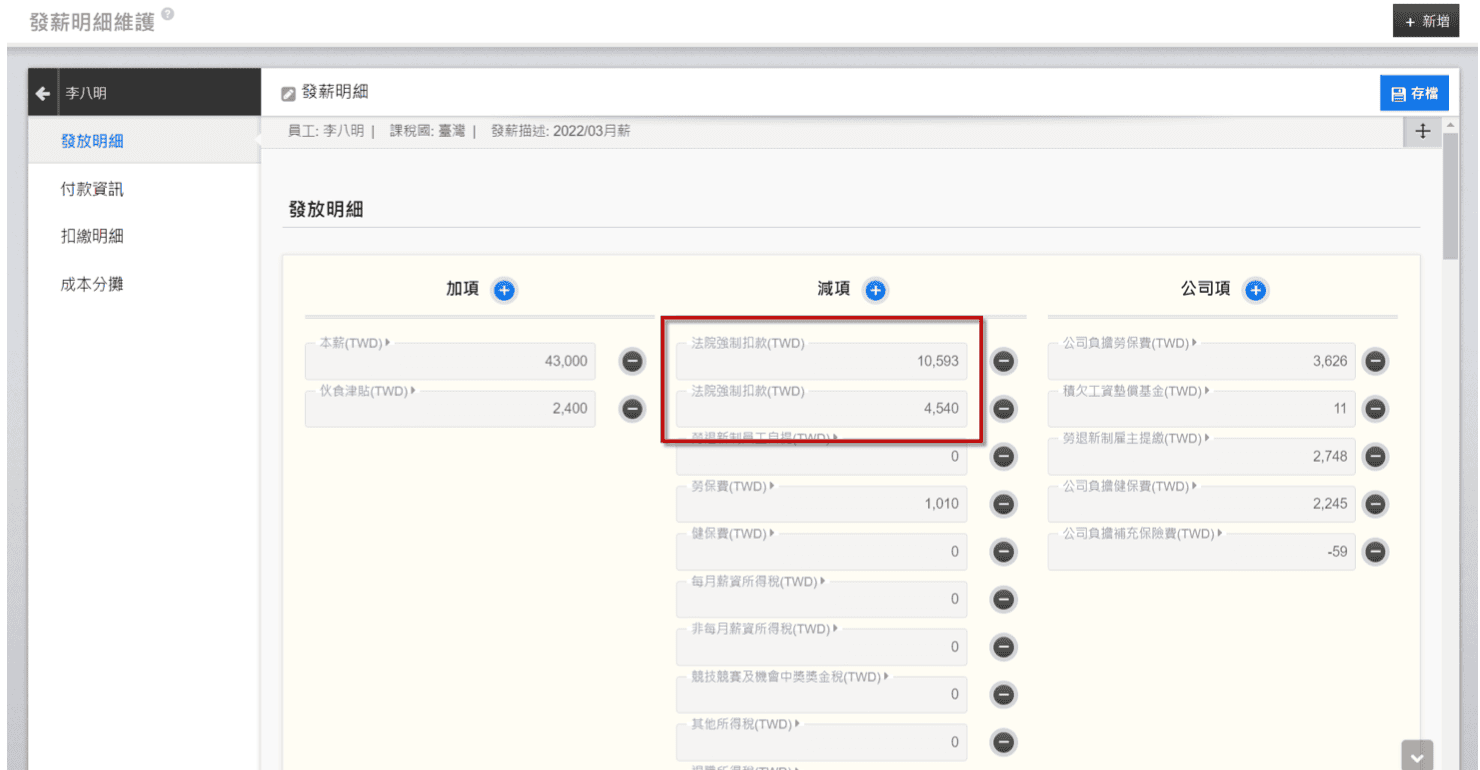
Task: Click the back arrow beside 李八明
Action: click(x=43, y=93)
